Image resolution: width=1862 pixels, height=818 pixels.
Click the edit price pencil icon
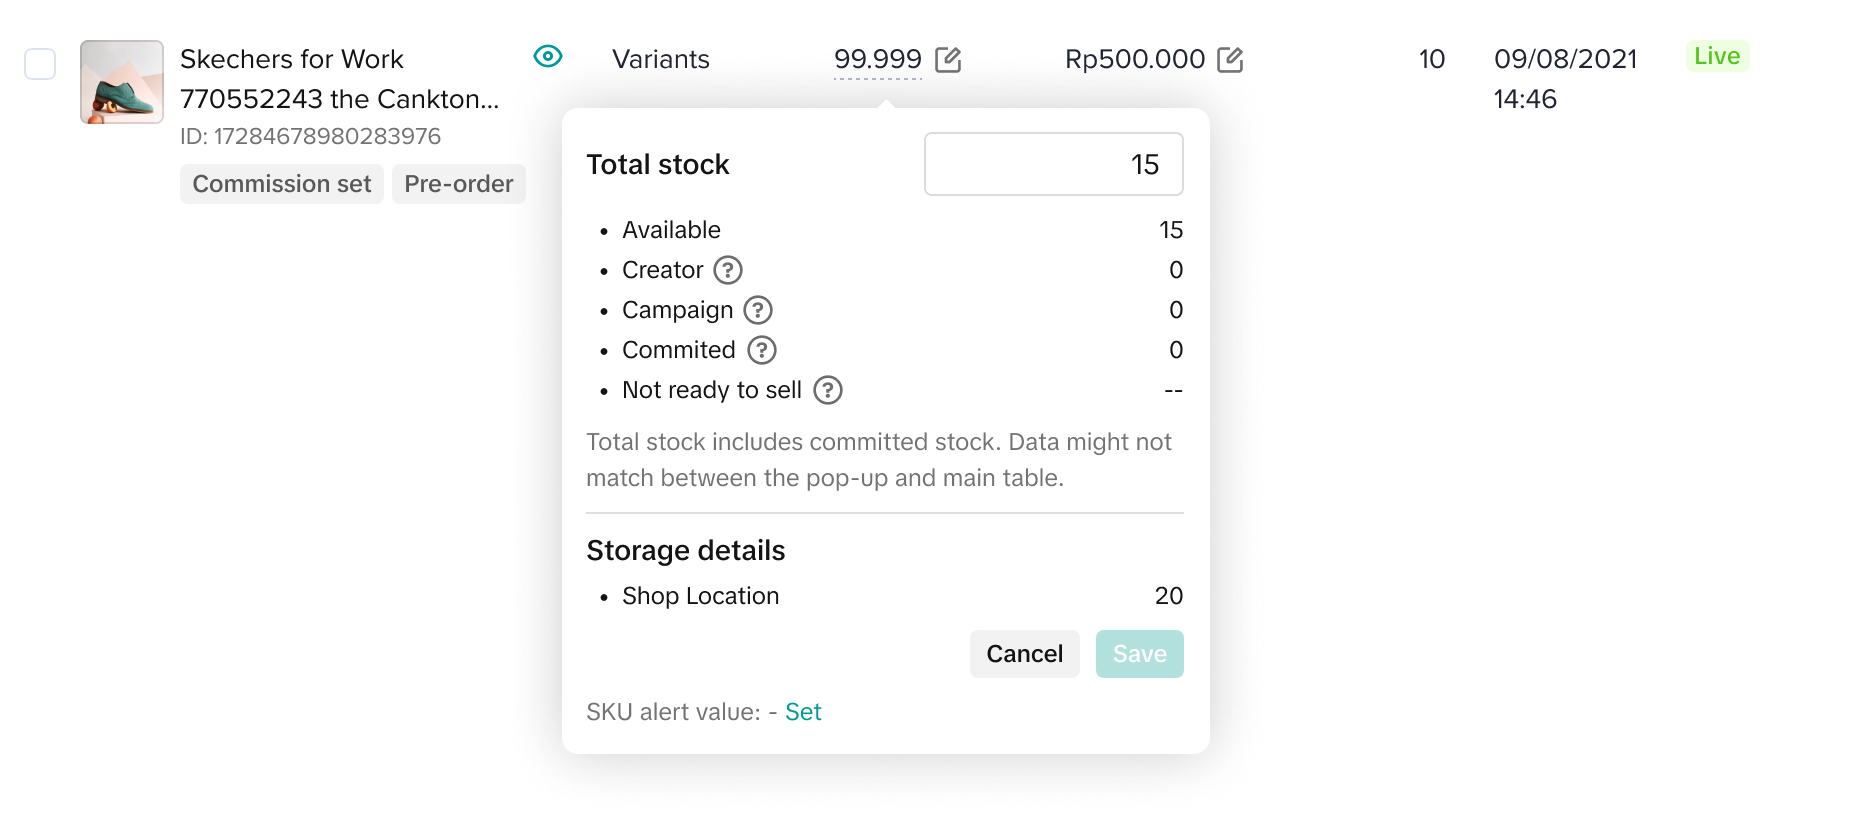click(x=1230, y=60)
